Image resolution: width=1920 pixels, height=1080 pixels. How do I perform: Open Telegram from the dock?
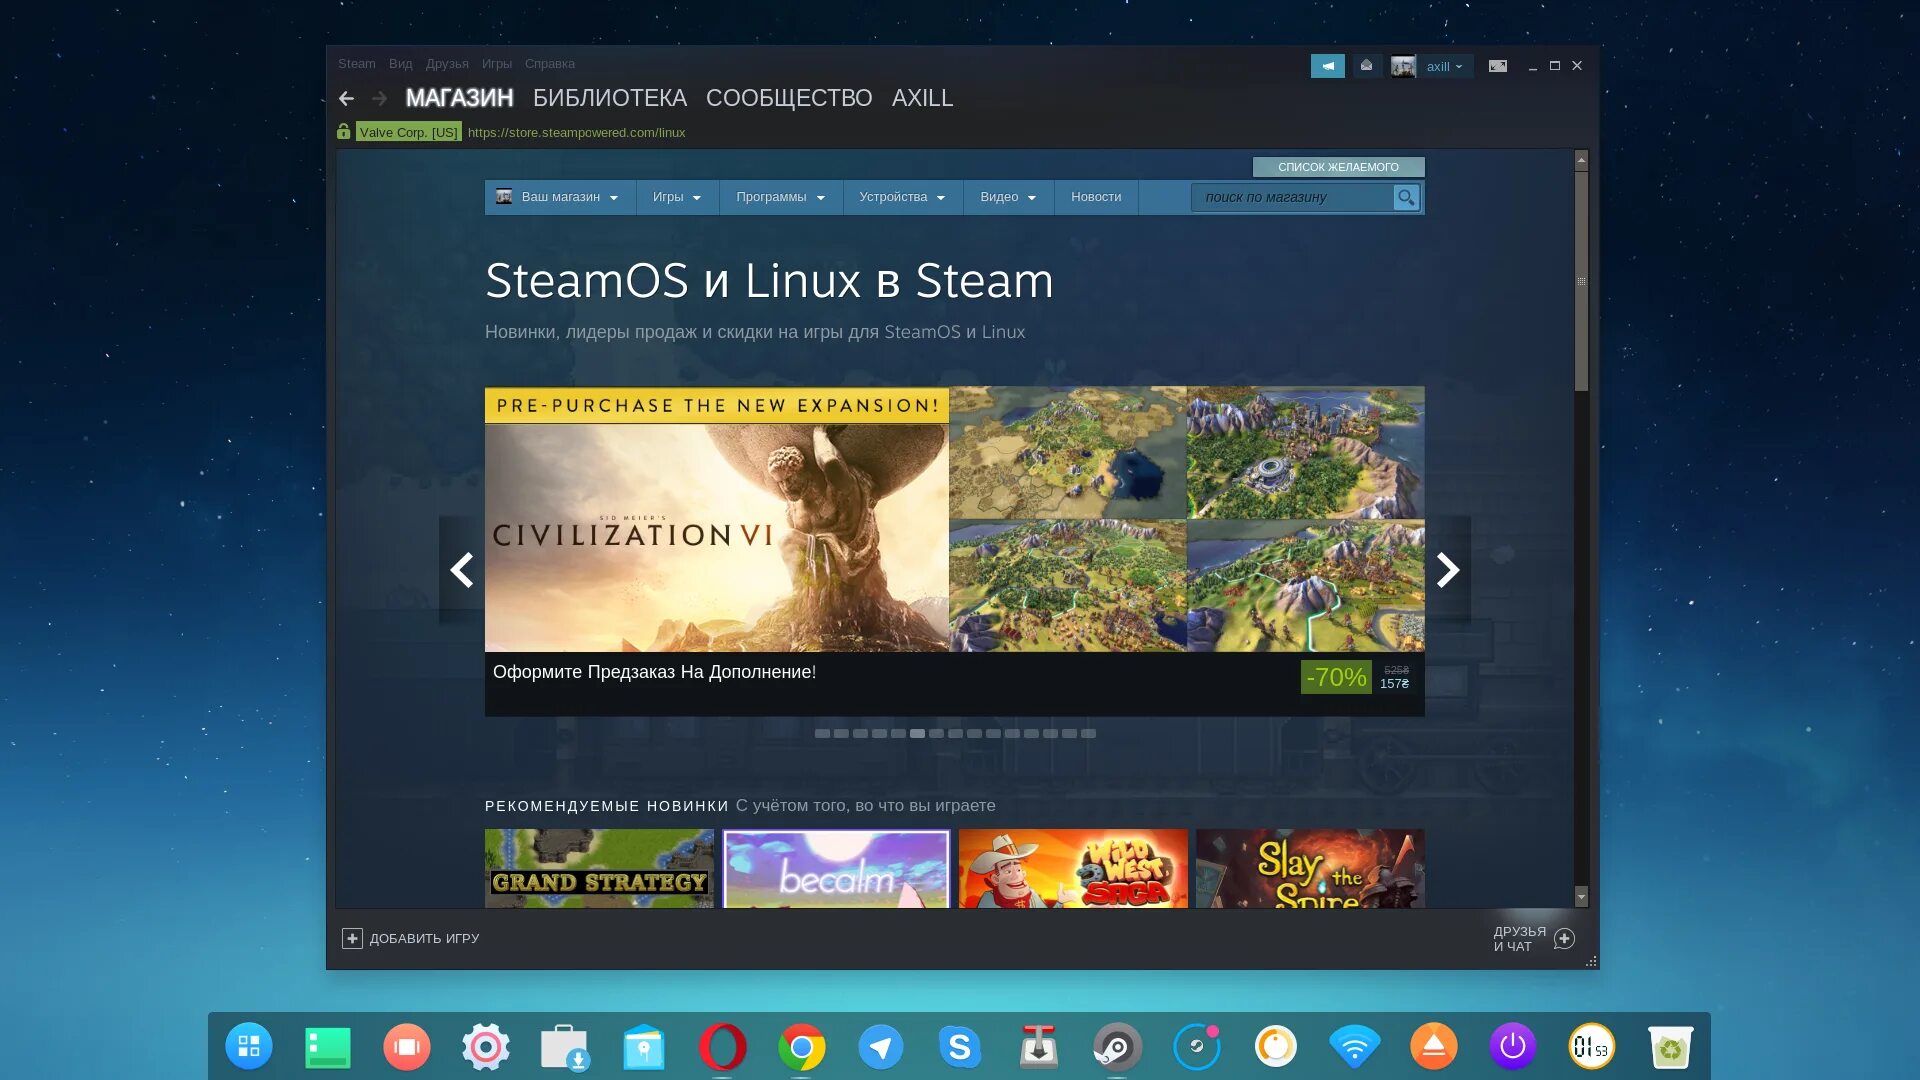(x=880, y=1047)
